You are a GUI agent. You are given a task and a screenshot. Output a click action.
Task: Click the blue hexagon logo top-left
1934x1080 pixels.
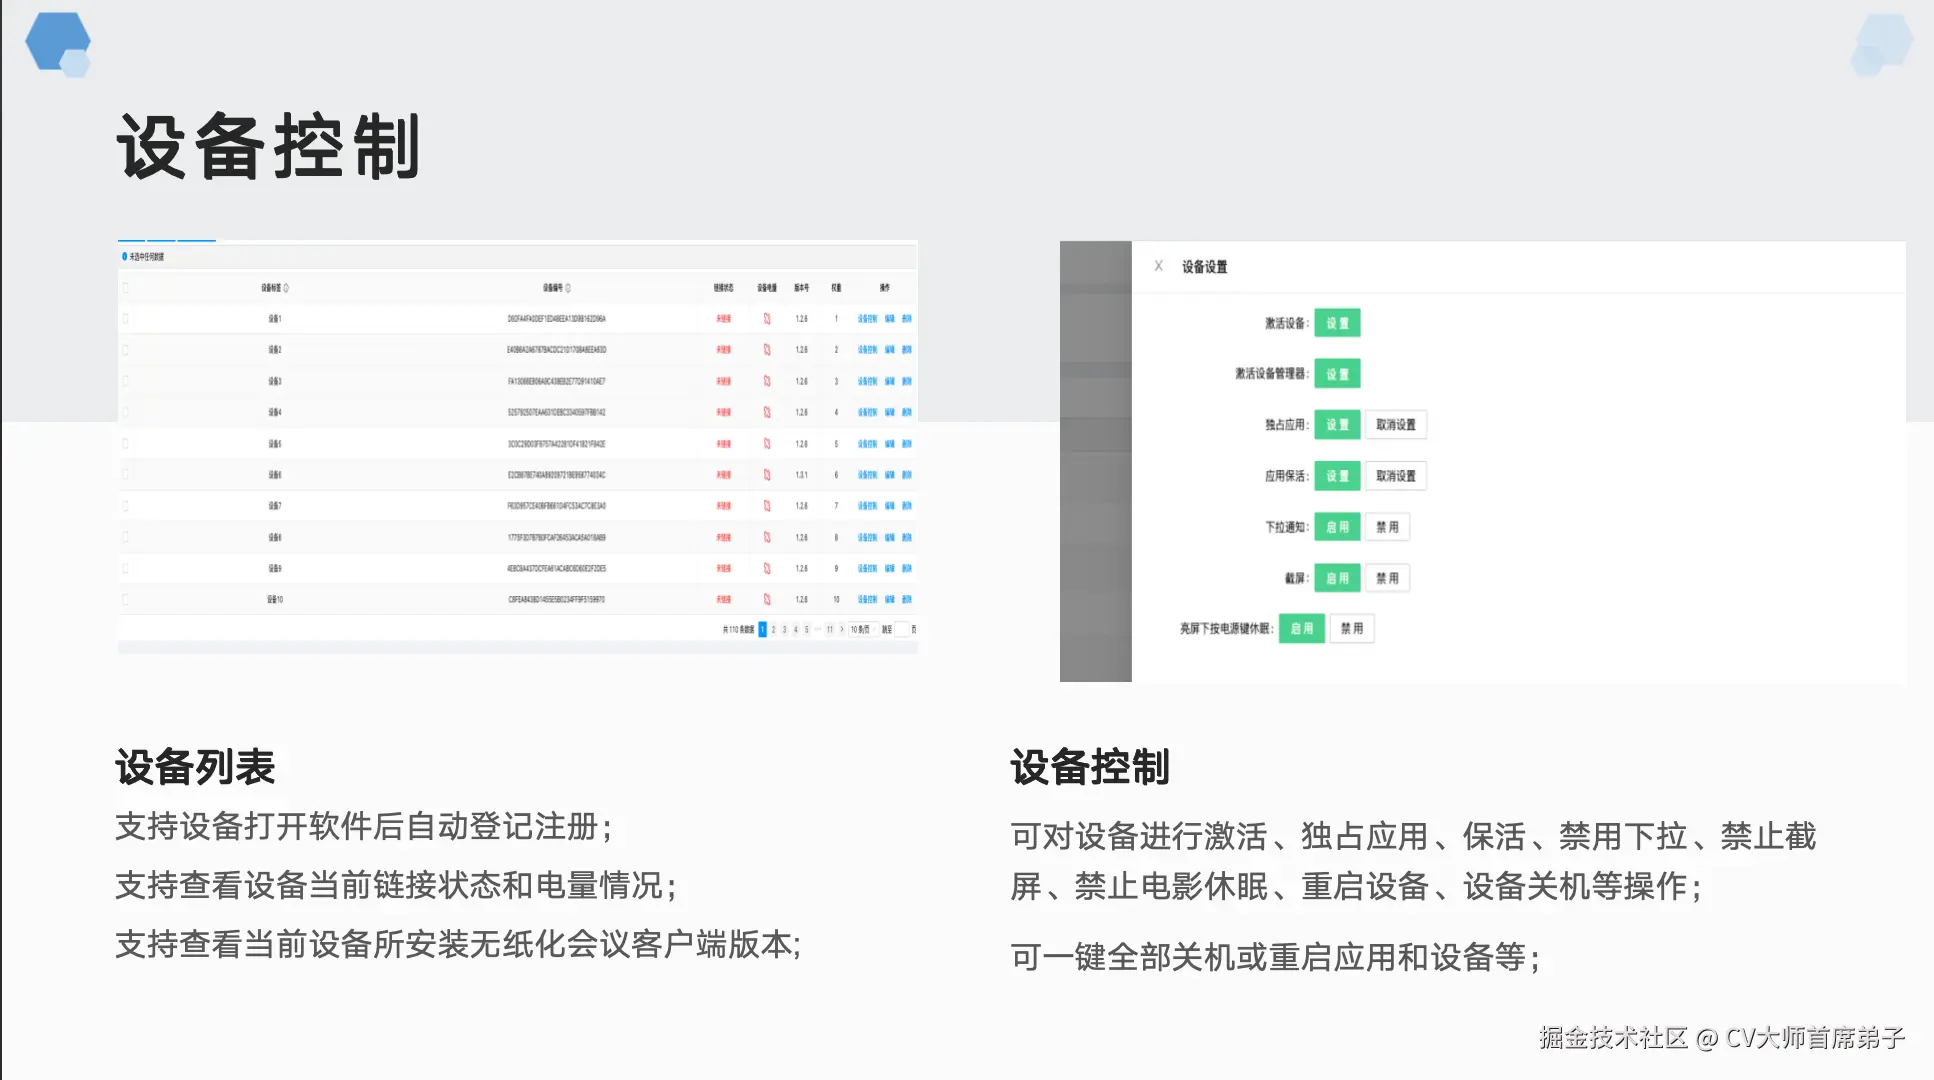(58, 42)
